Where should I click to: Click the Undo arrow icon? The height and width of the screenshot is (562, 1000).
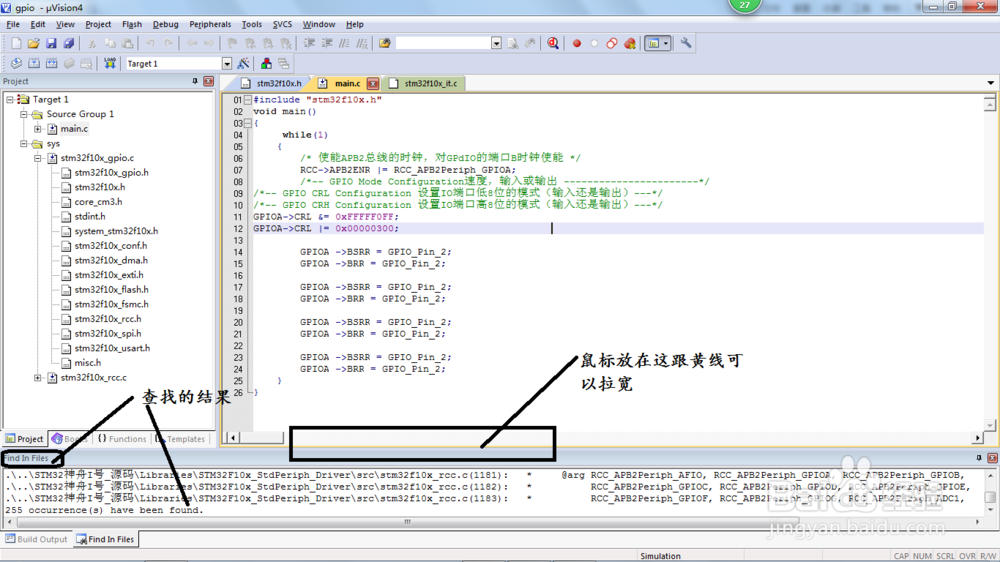pyautogui.click(x=151, y=43)
